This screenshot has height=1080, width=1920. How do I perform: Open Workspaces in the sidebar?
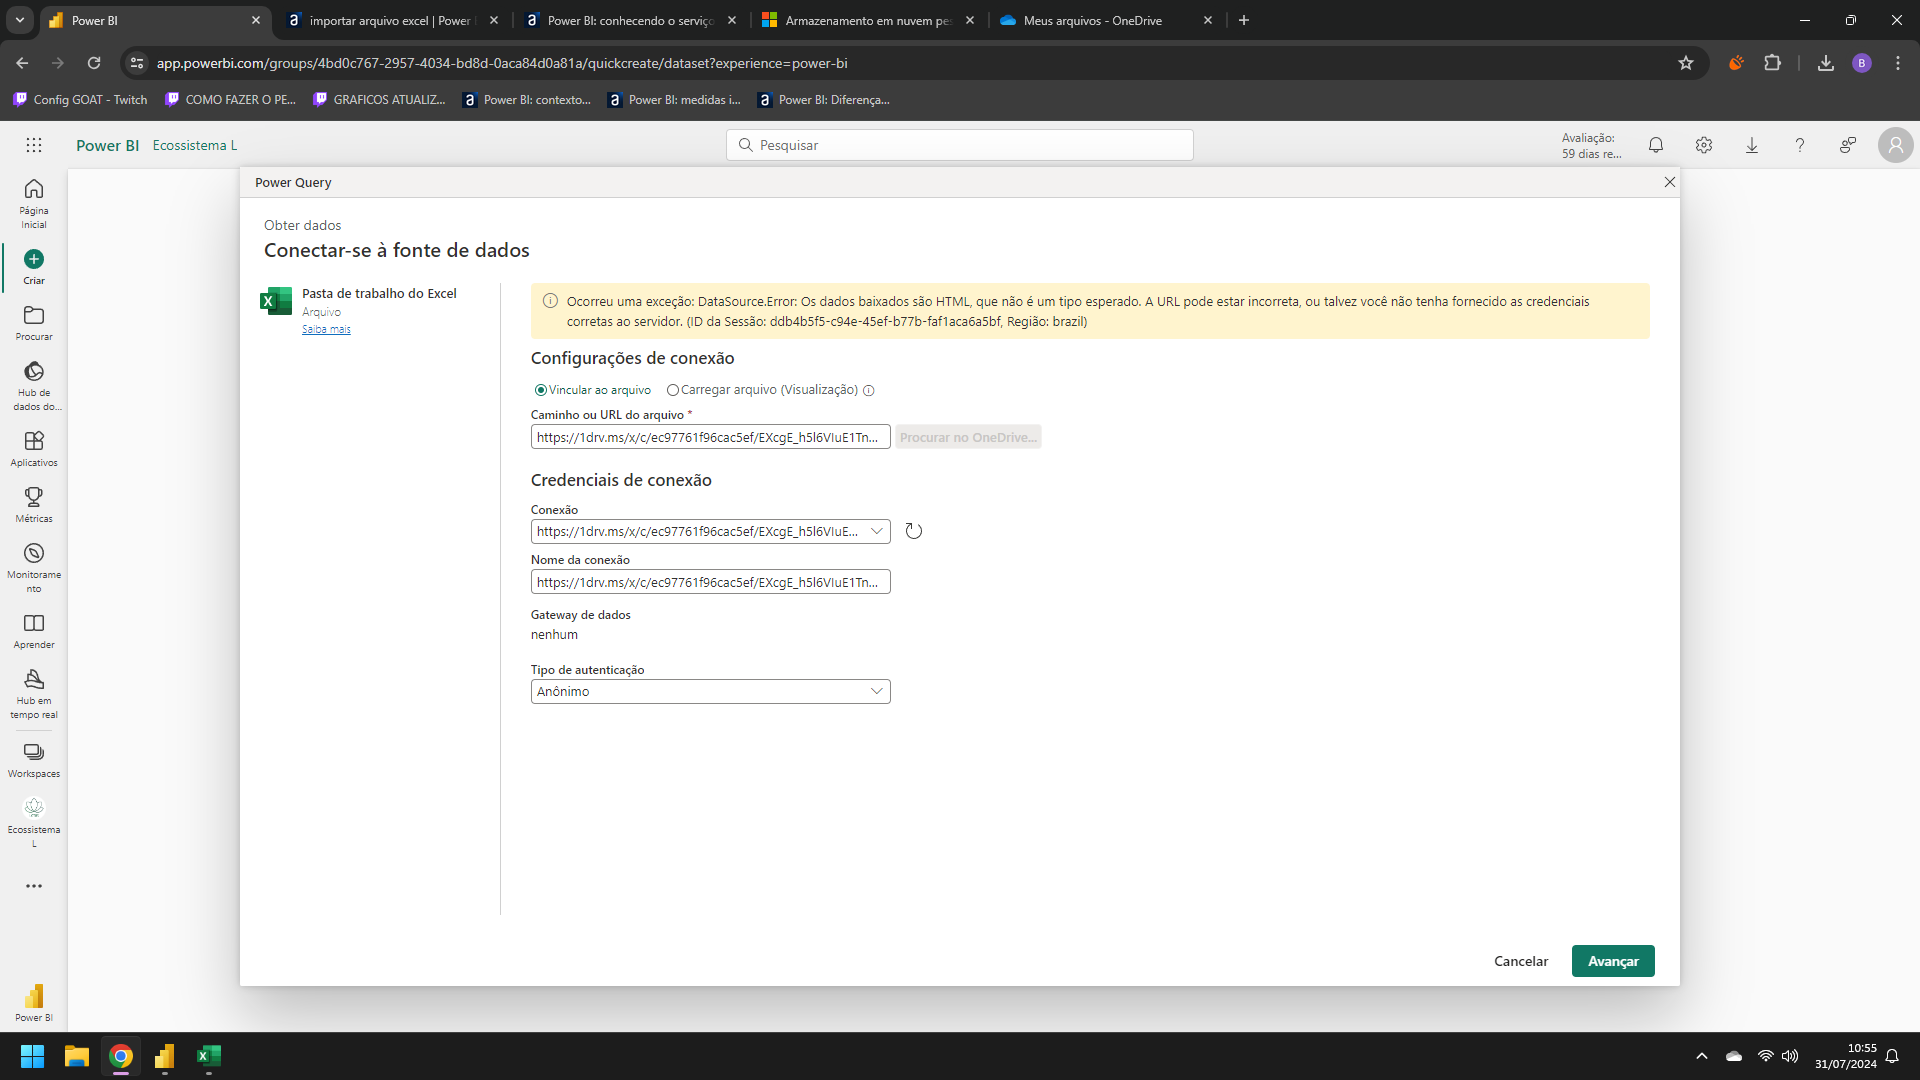tap(34, 760)
